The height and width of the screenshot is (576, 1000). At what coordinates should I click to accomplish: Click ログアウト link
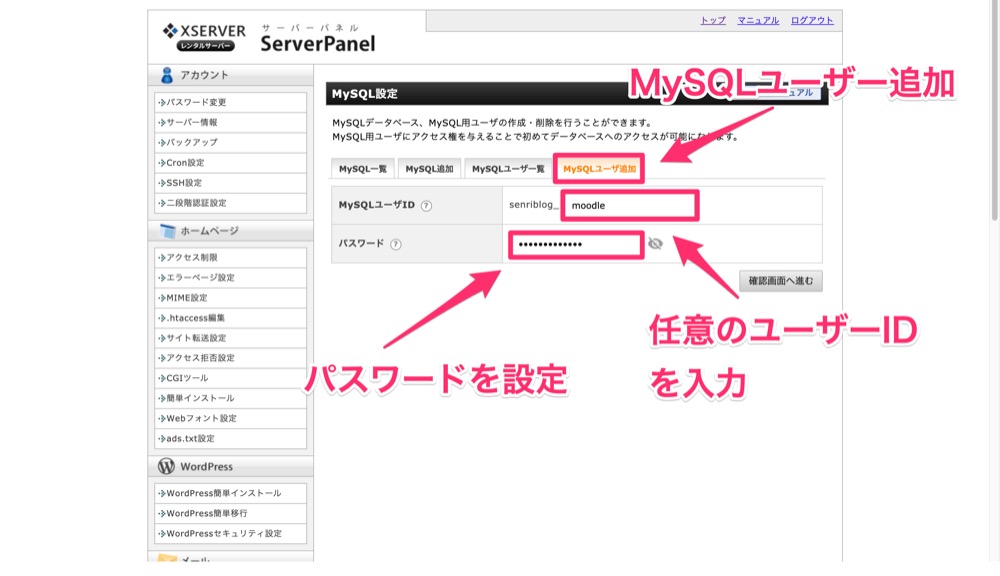point(812,20)
